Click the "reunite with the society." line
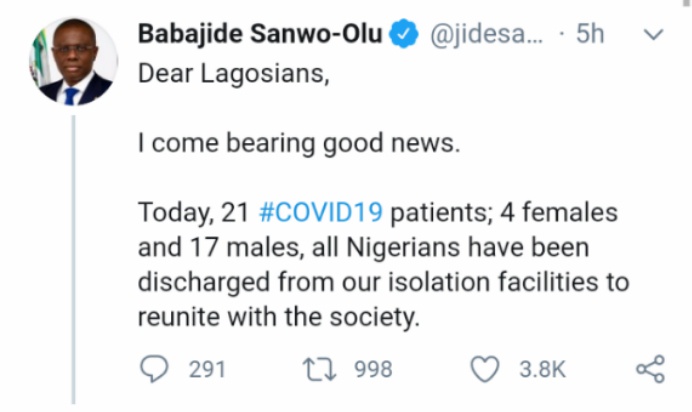This screenshot has width=692, height=412. [x=275, y=317]
